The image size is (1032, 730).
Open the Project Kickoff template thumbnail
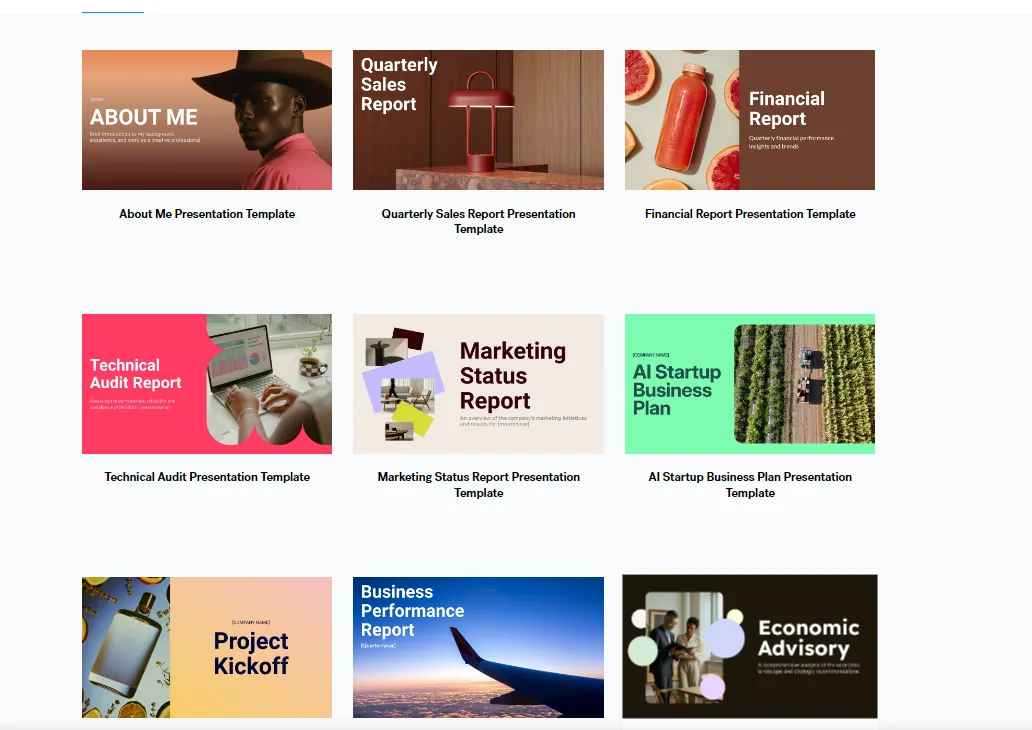tap(207, 647)
